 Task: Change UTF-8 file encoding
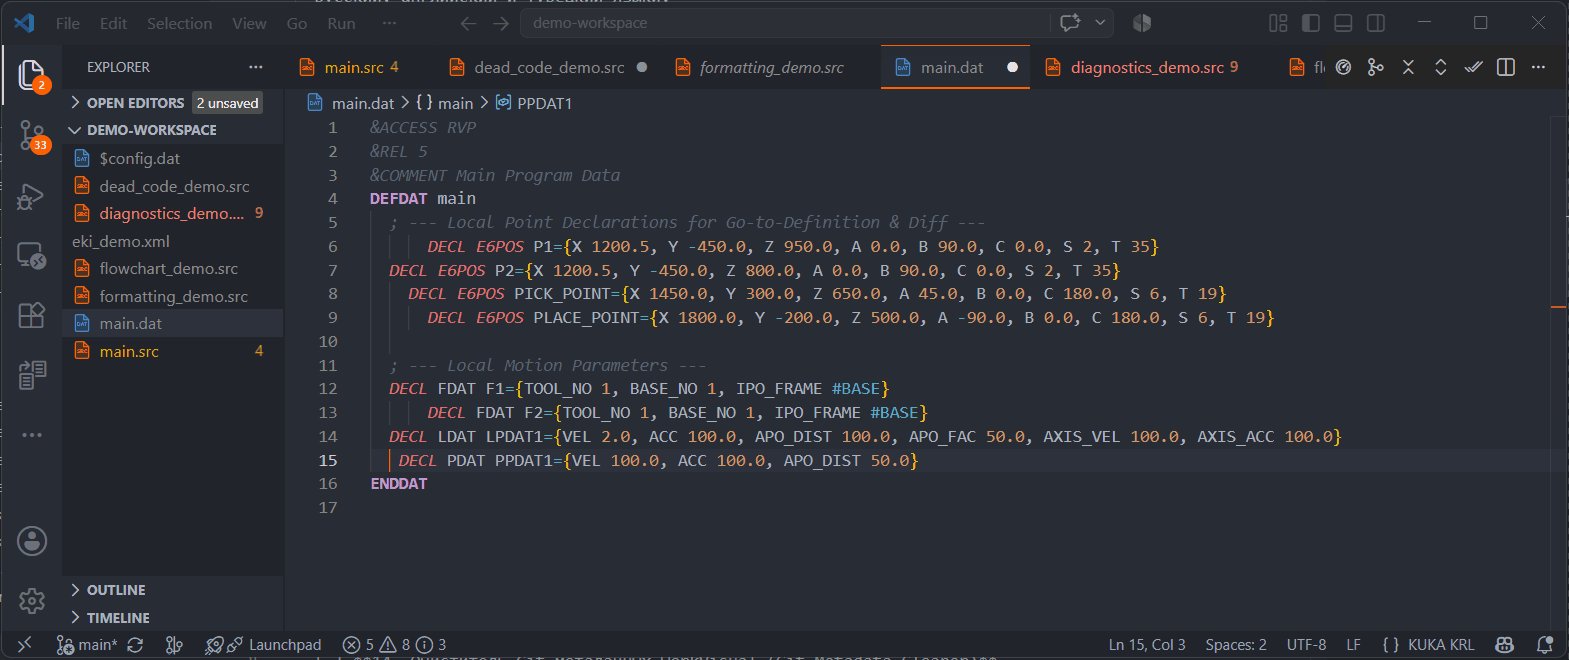point(1306,645)
